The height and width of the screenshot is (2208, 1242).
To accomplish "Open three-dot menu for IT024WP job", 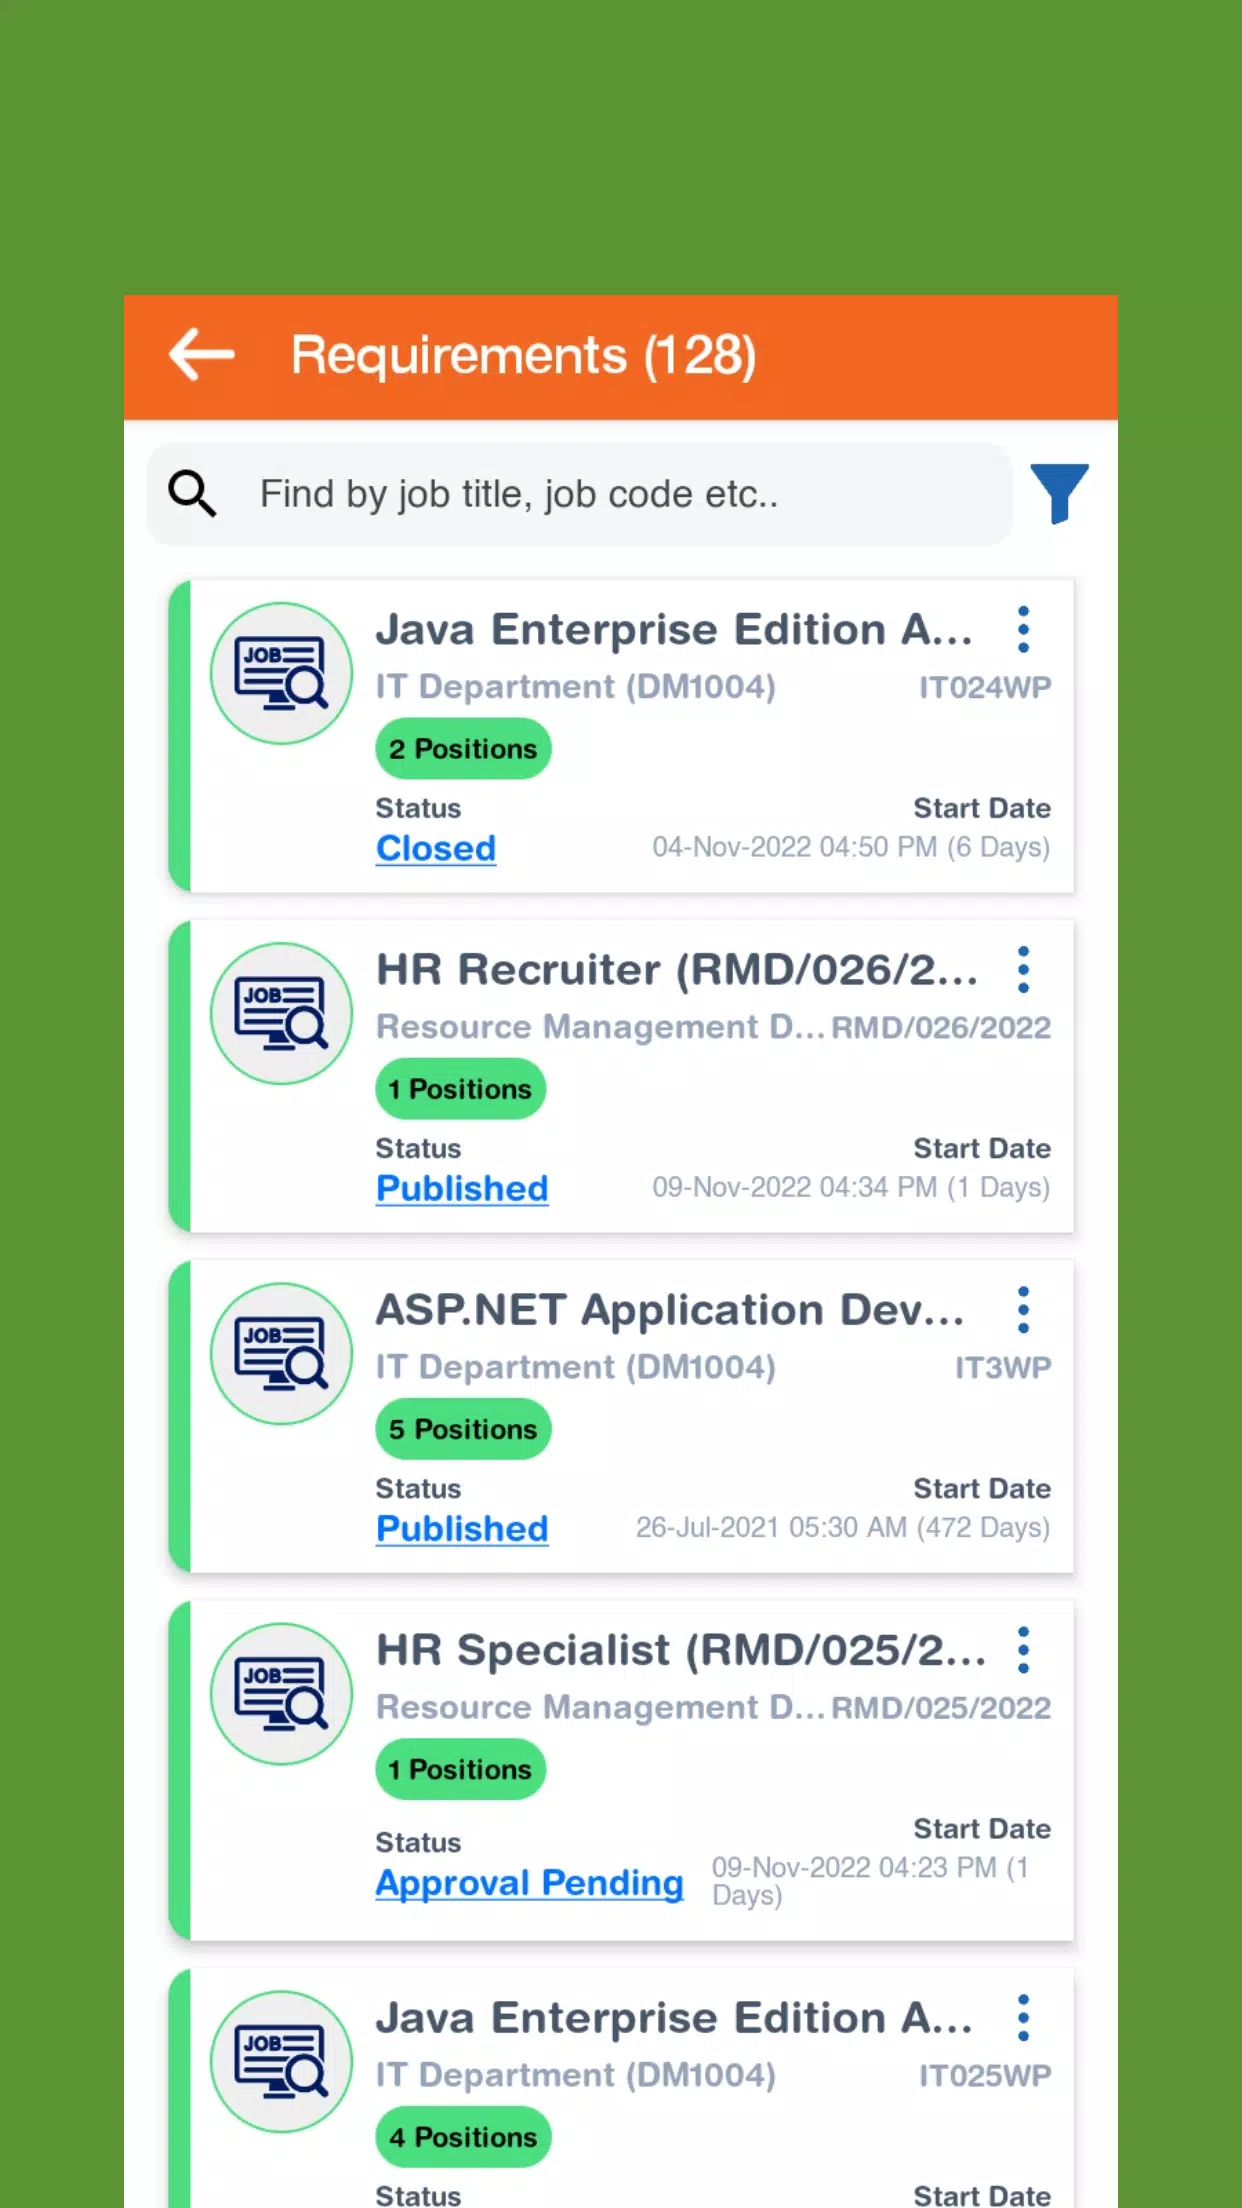I will tap(1023, 630).
